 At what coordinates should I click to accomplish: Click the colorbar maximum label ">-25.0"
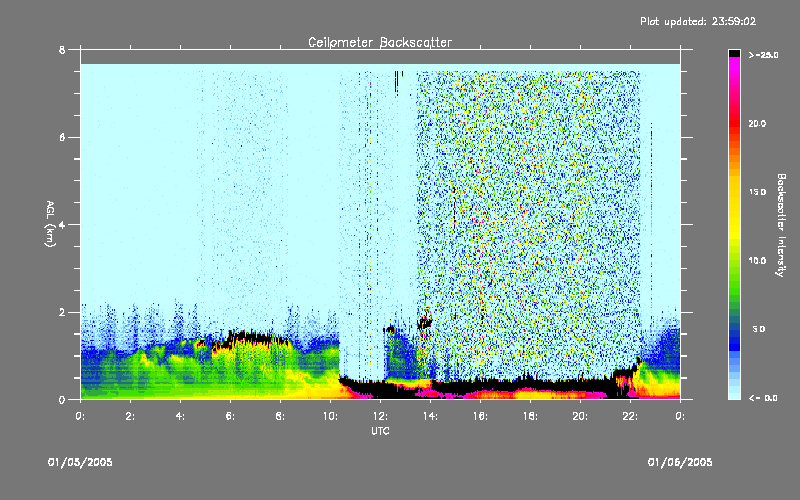[763, 55]
